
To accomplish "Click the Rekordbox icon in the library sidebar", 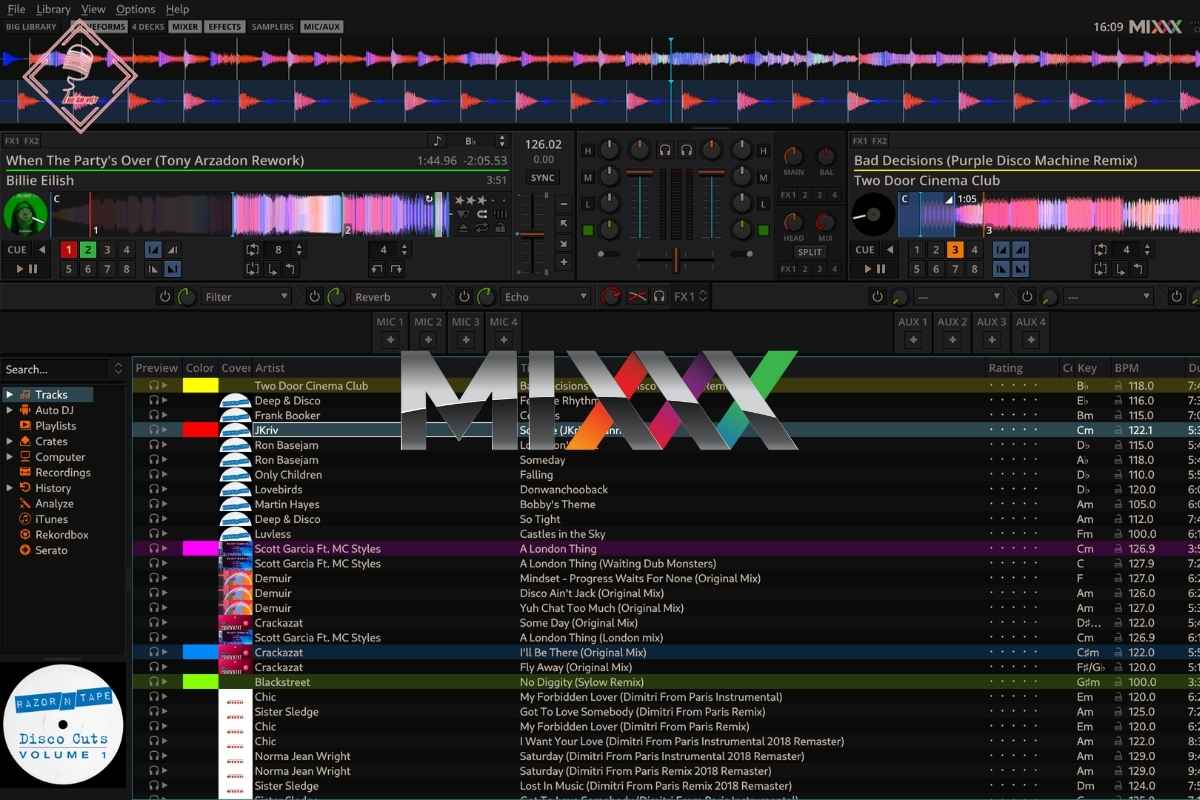I will (x=26, y=535).
